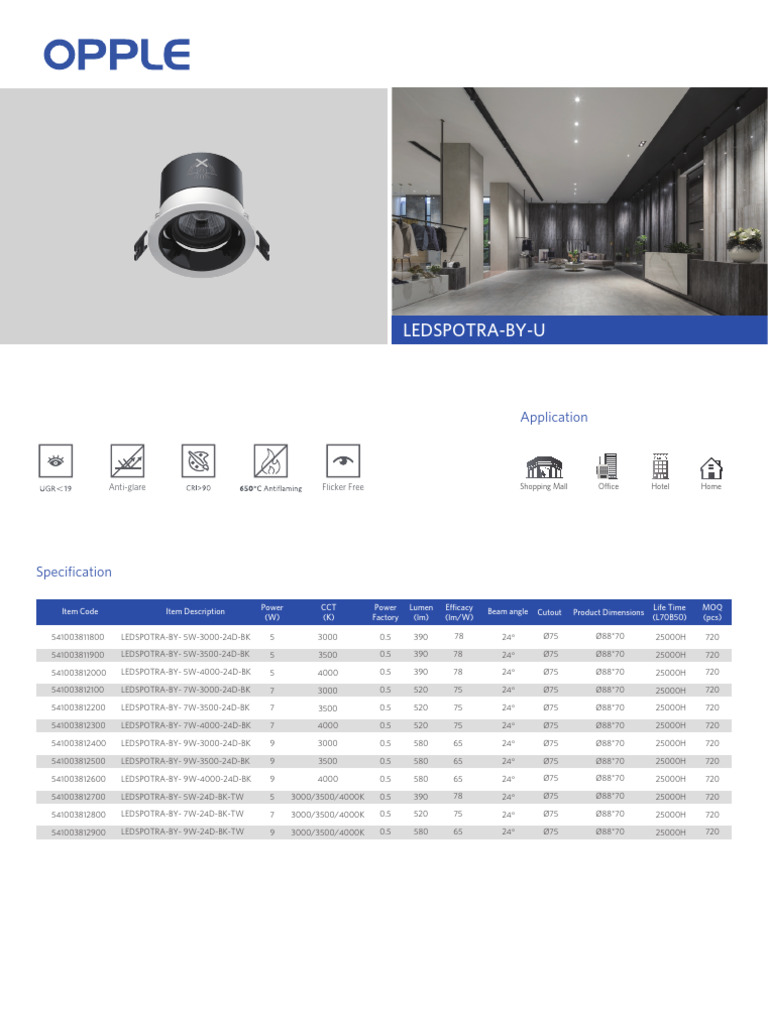Click the downlight product image
The image size is (768, 1024).
coord(202,215)
